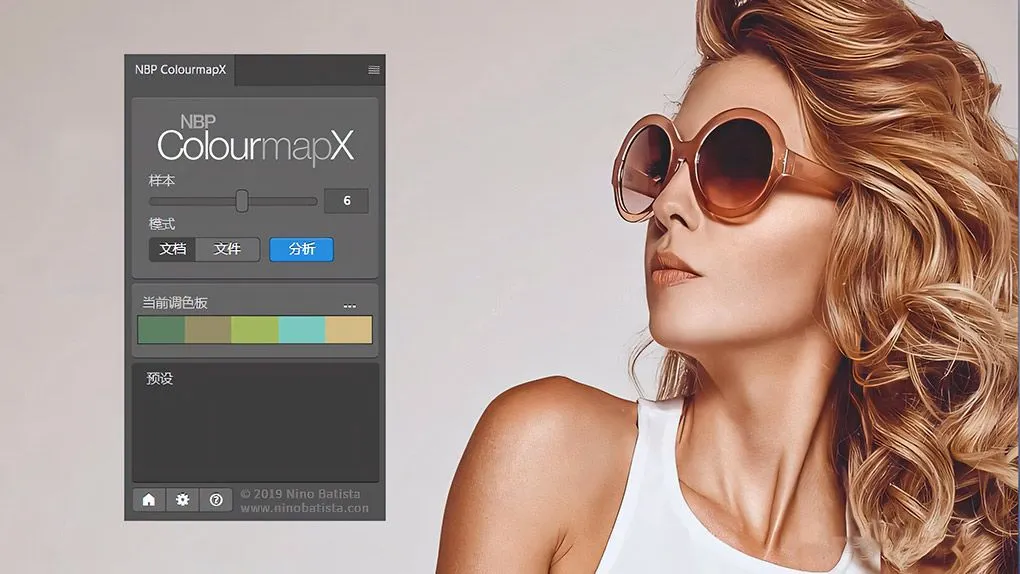The height and width of the screenshot is (574, 1020).
Task: Click the blue 分析 (Analyze) button
Action: pos(301,249)
